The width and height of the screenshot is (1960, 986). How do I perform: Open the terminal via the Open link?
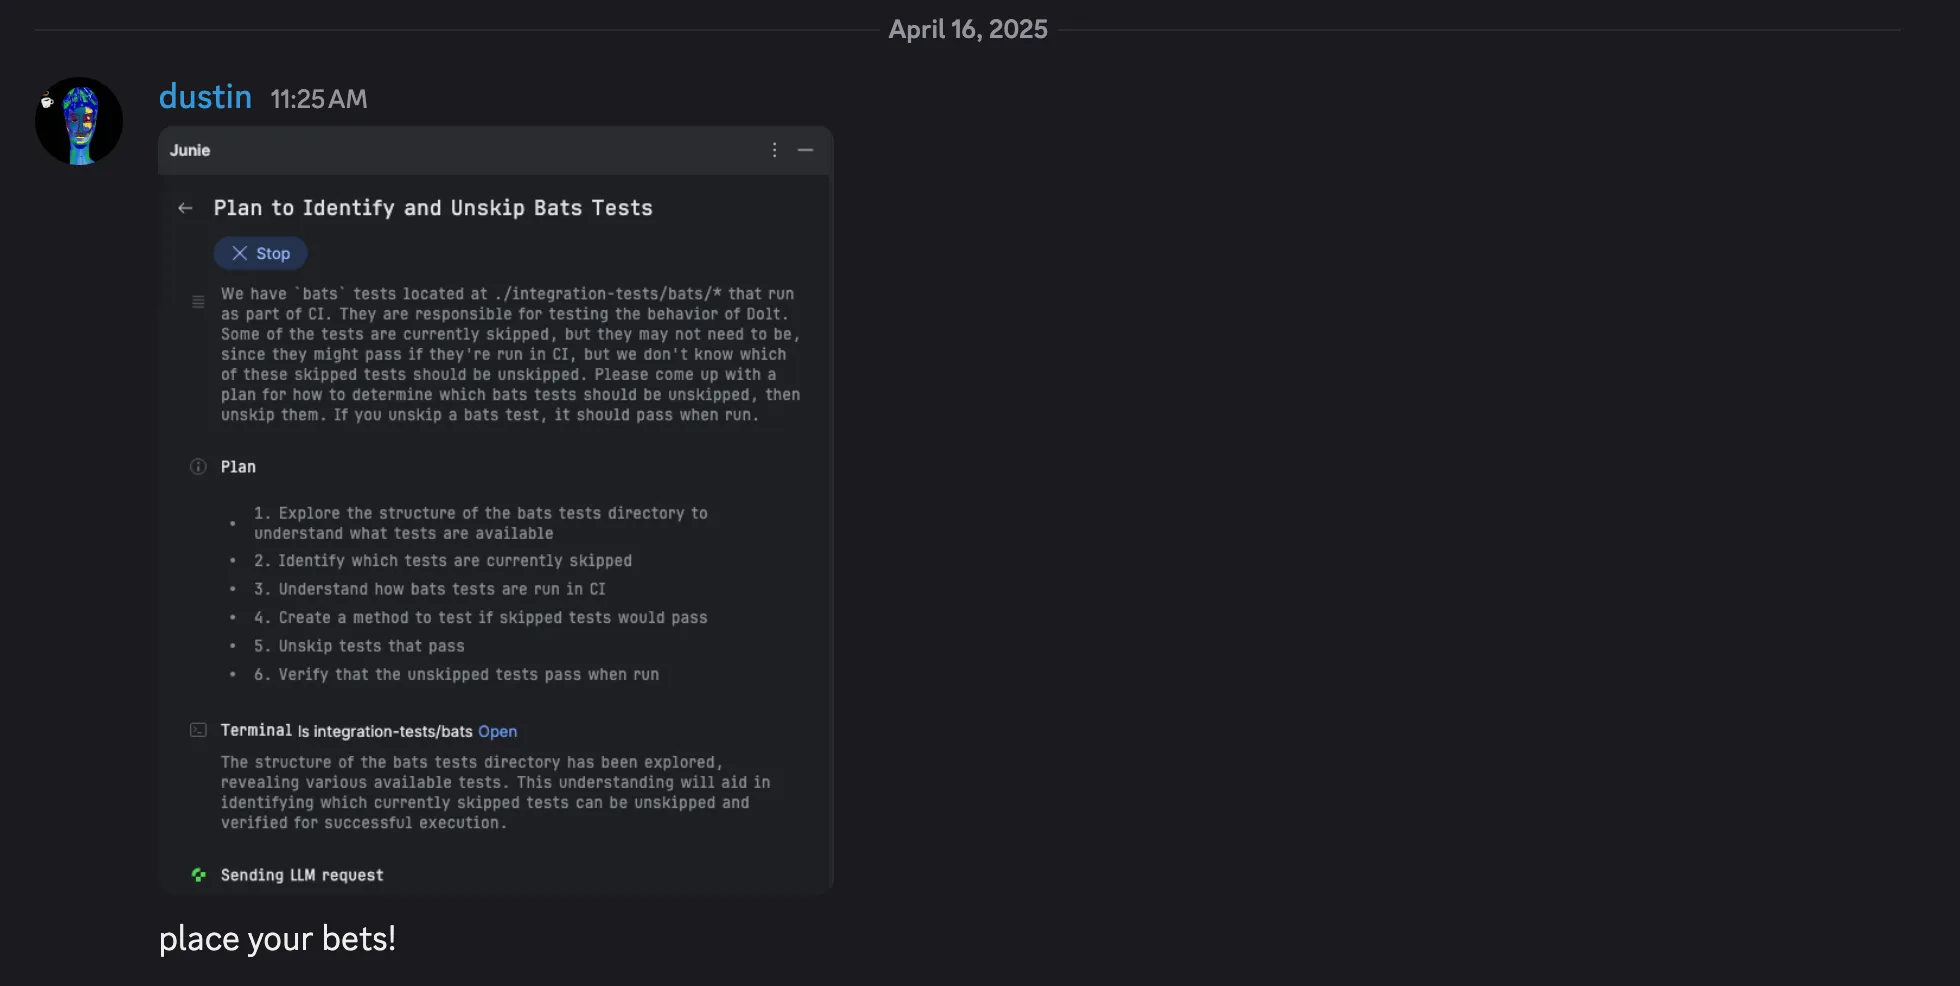click(497, 732)
